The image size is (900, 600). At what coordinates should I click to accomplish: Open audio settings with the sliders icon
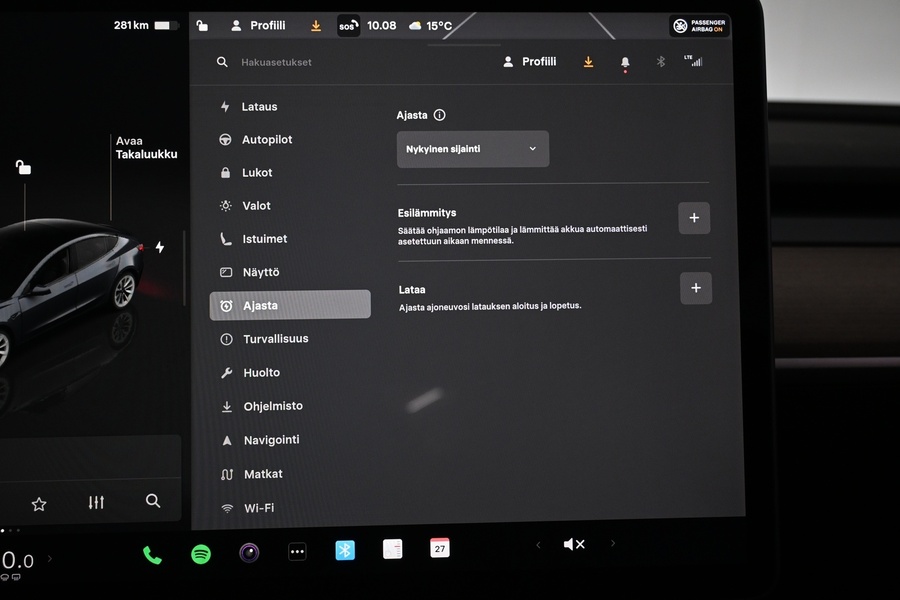(96, 502)
